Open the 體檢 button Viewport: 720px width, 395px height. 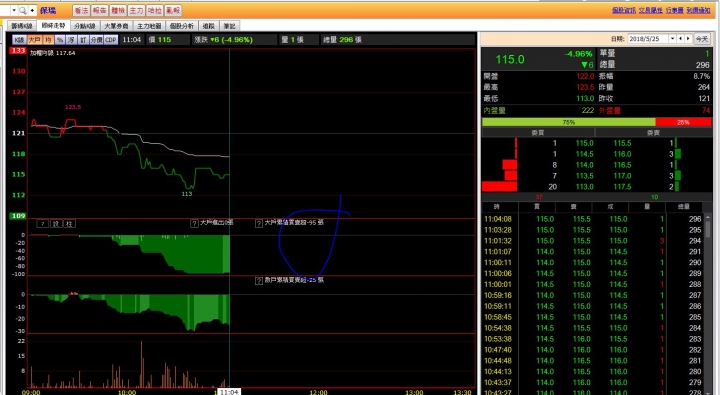(x=118, y=10)
